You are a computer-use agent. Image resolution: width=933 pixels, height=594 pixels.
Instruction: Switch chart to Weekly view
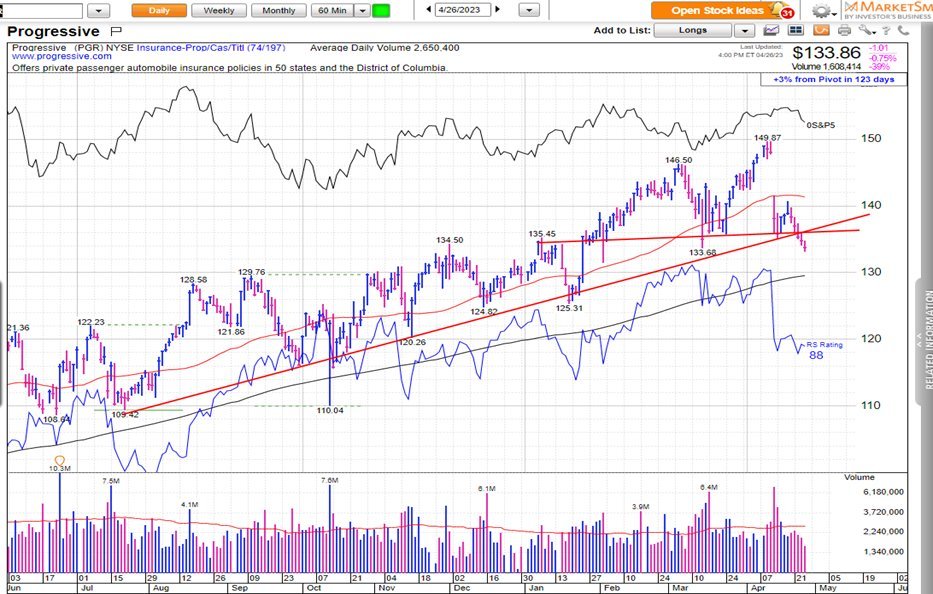tap(219, 10)
